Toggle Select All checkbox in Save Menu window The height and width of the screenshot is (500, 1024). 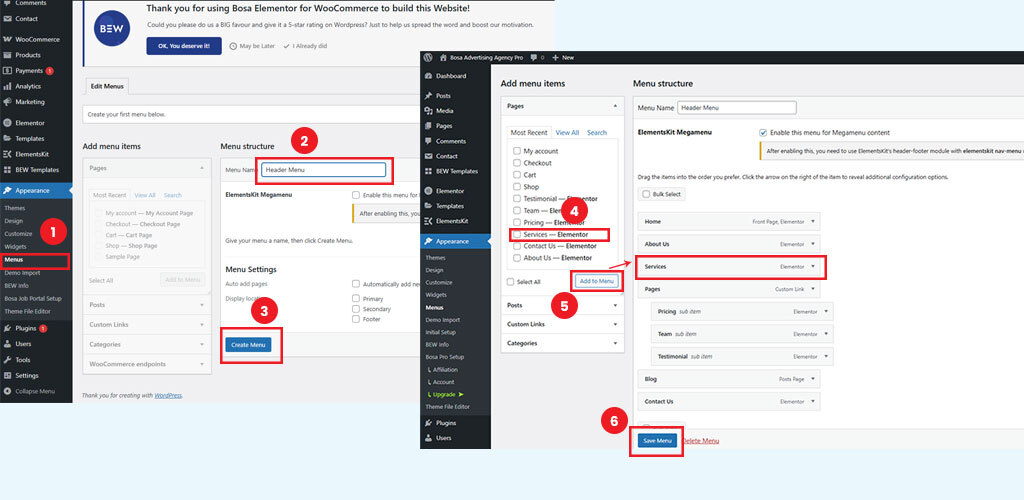coord(511,281)
